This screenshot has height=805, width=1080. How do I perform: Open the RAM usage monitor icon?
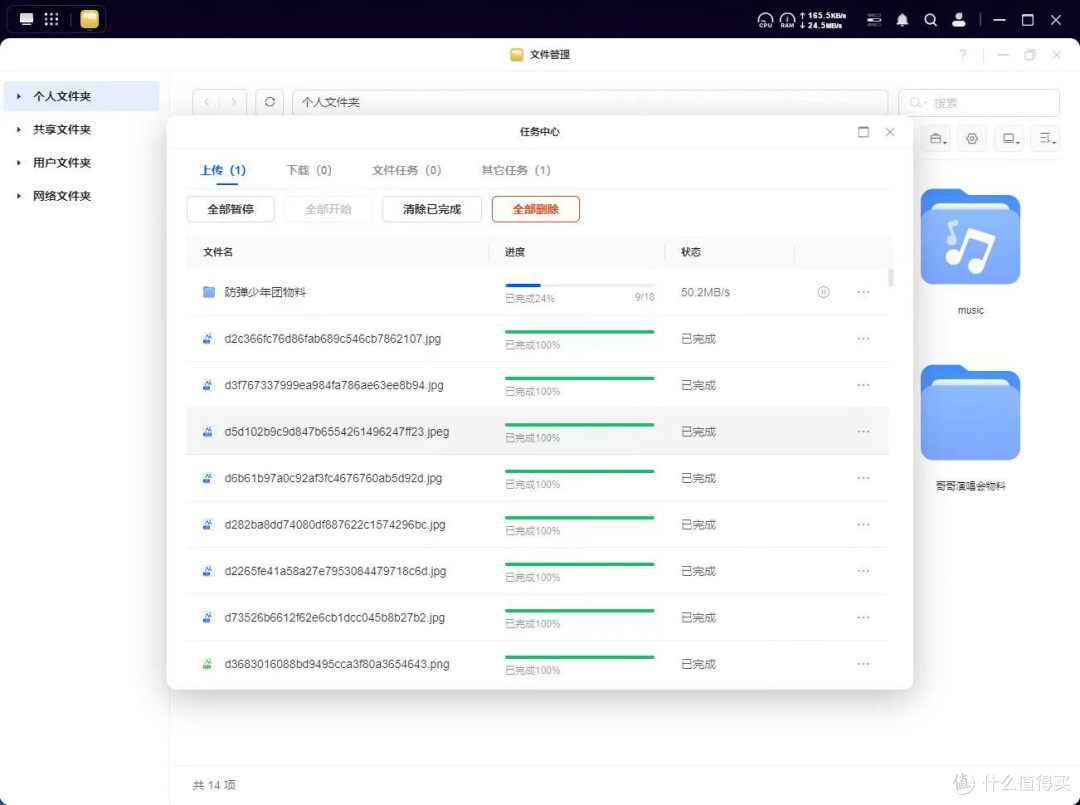787,20
